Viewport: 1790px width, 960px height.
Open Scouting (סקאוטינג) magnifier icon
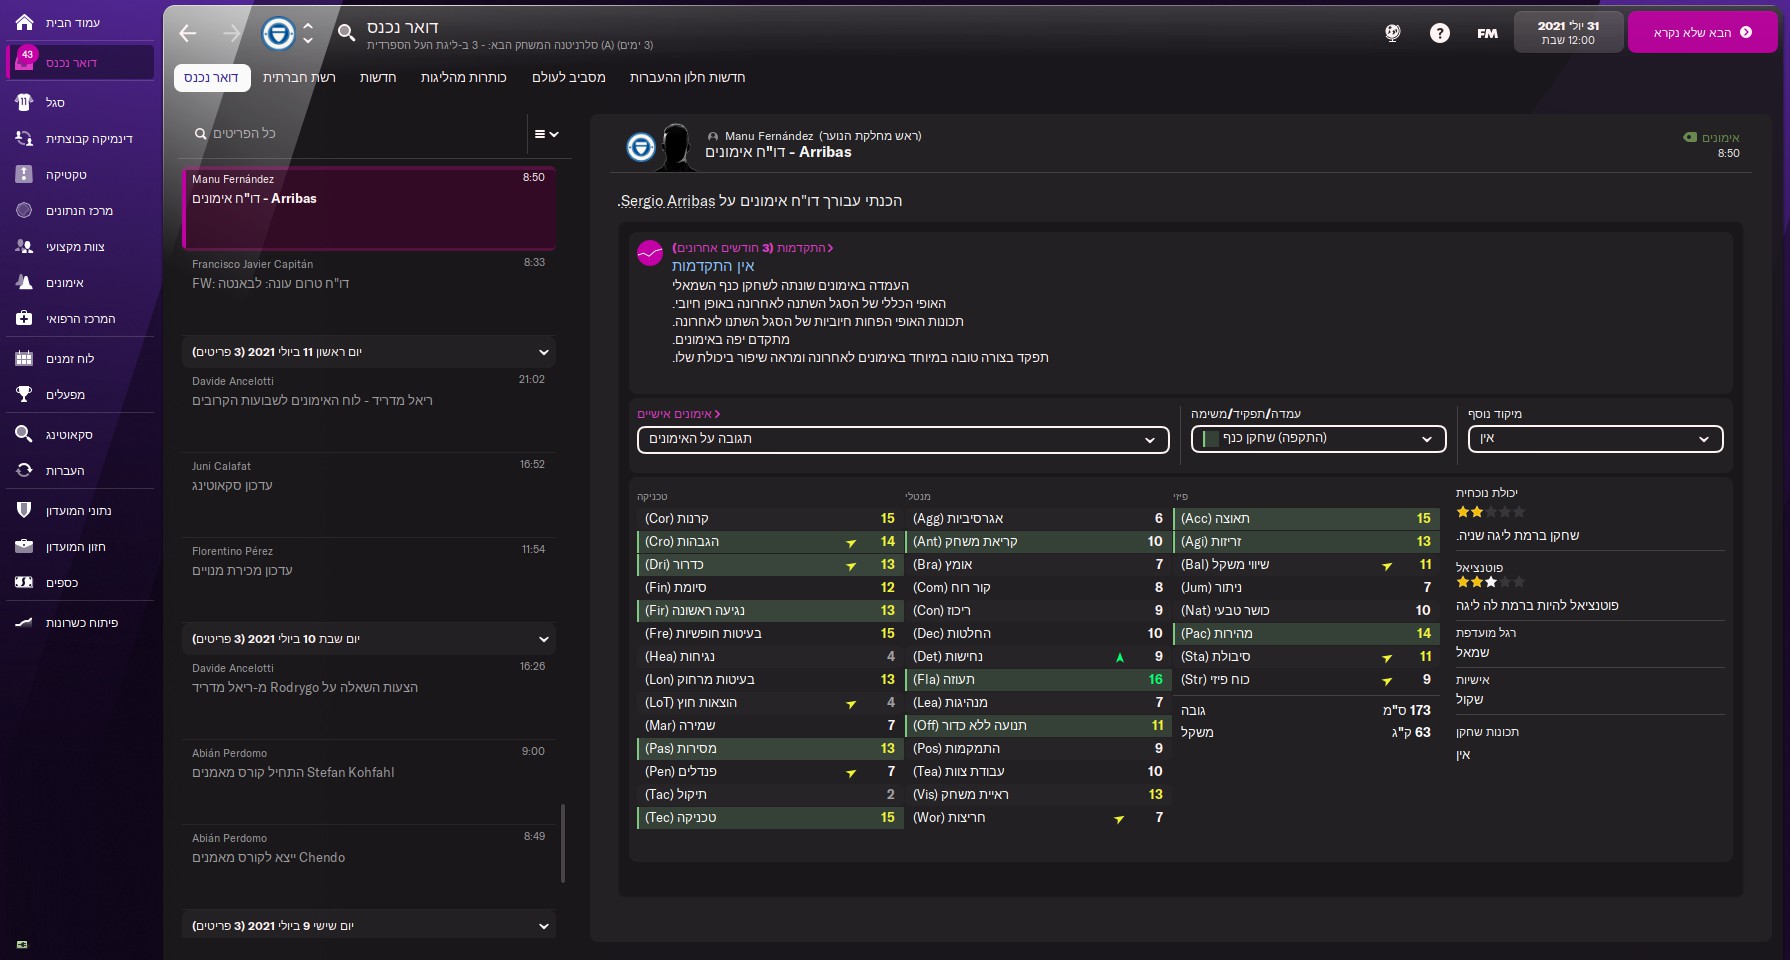pyautogui.click(x=25, y=434)
